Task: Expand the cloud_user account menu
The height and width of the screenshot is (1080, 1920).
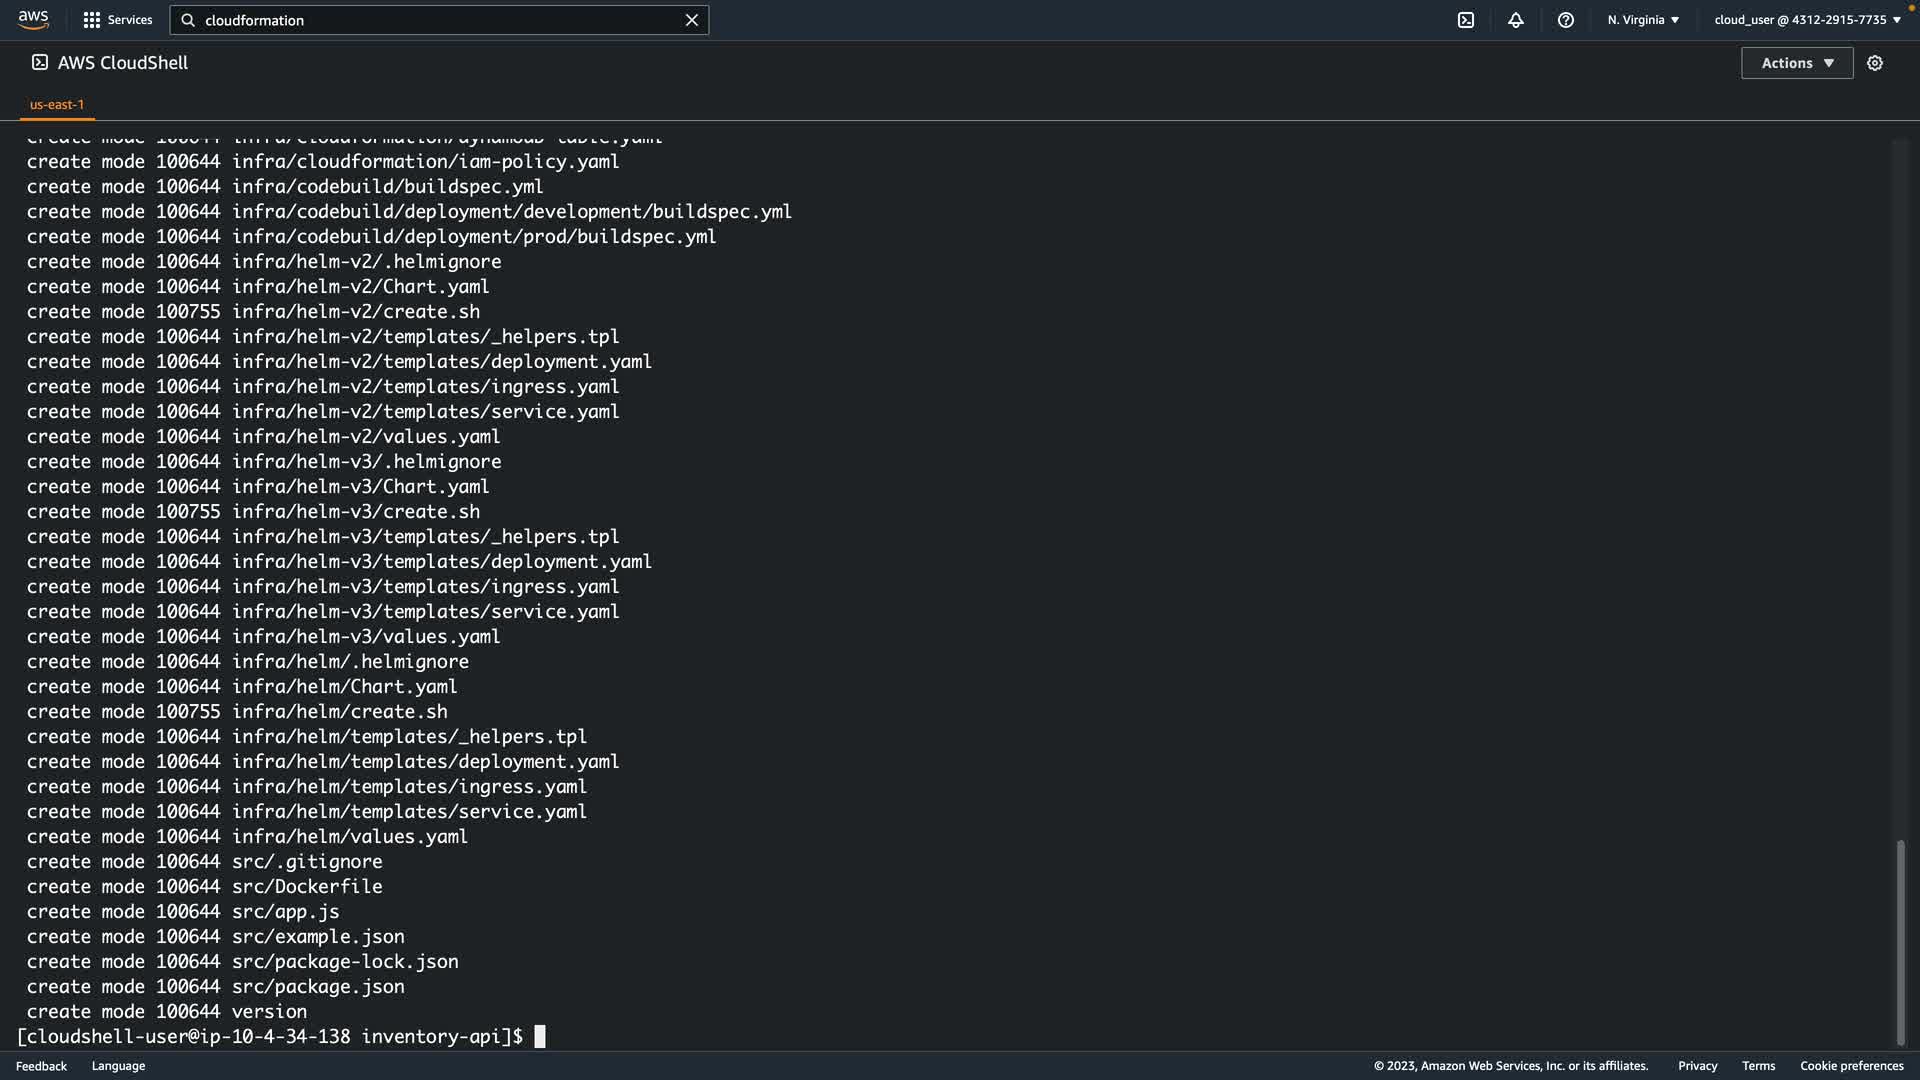Action: [x=1807, y=20]
